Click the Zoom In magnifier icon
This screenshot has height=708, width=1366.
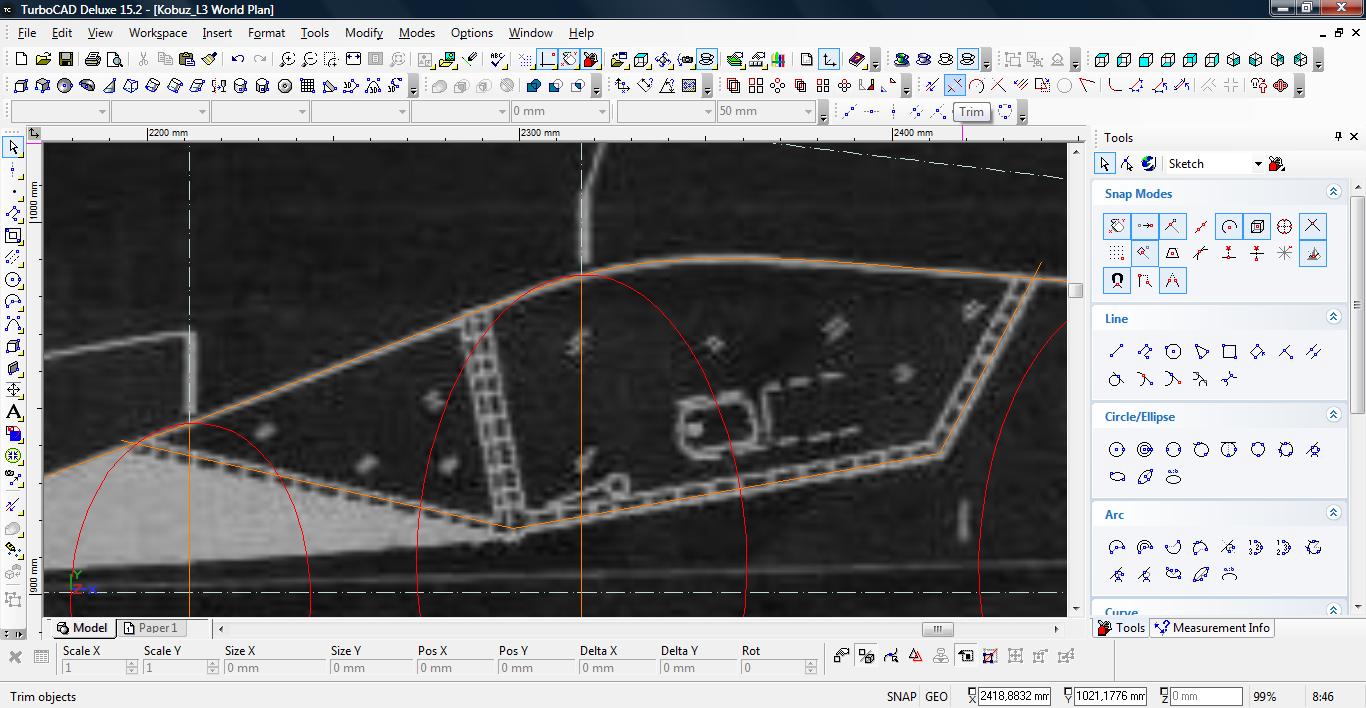[x=287, y=60]
